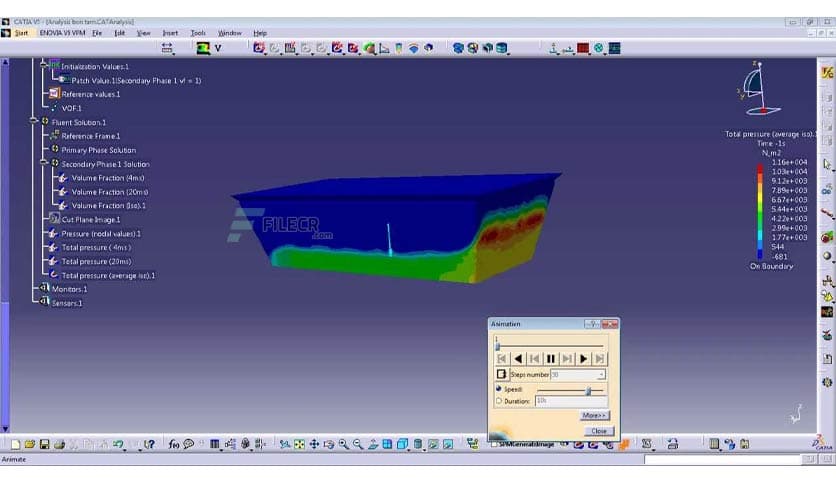Click the shading mode cylinder icon

(418, 444)
